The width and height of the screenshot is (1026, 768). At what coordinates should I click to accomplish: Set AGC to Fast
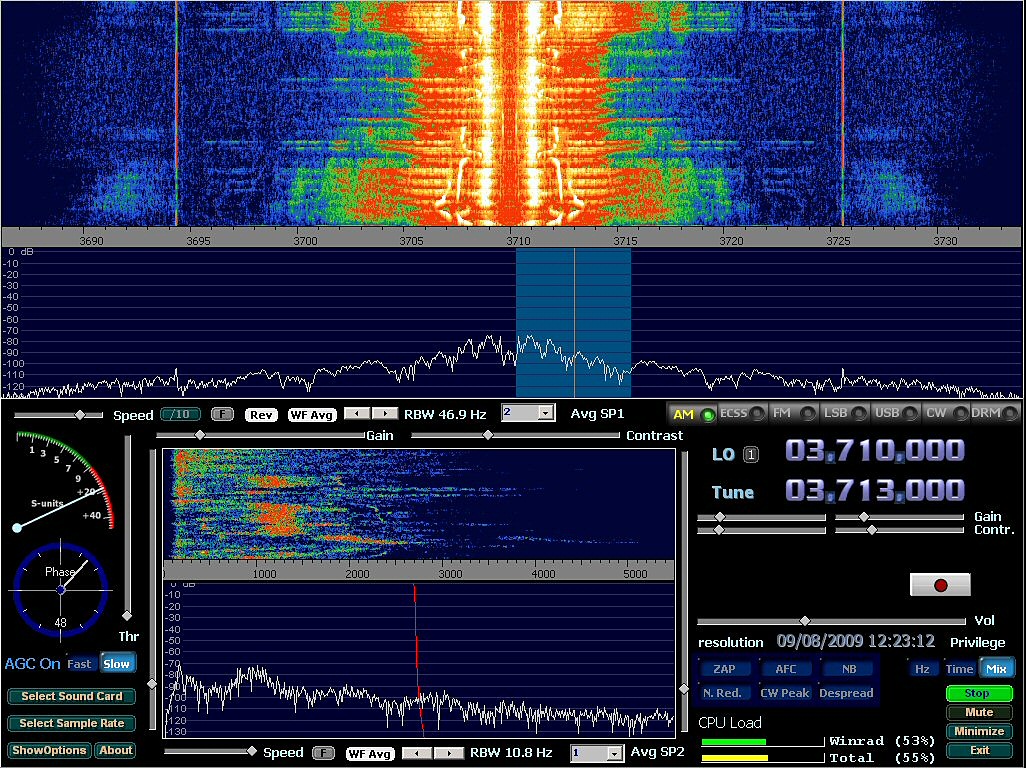pos(80,663)
